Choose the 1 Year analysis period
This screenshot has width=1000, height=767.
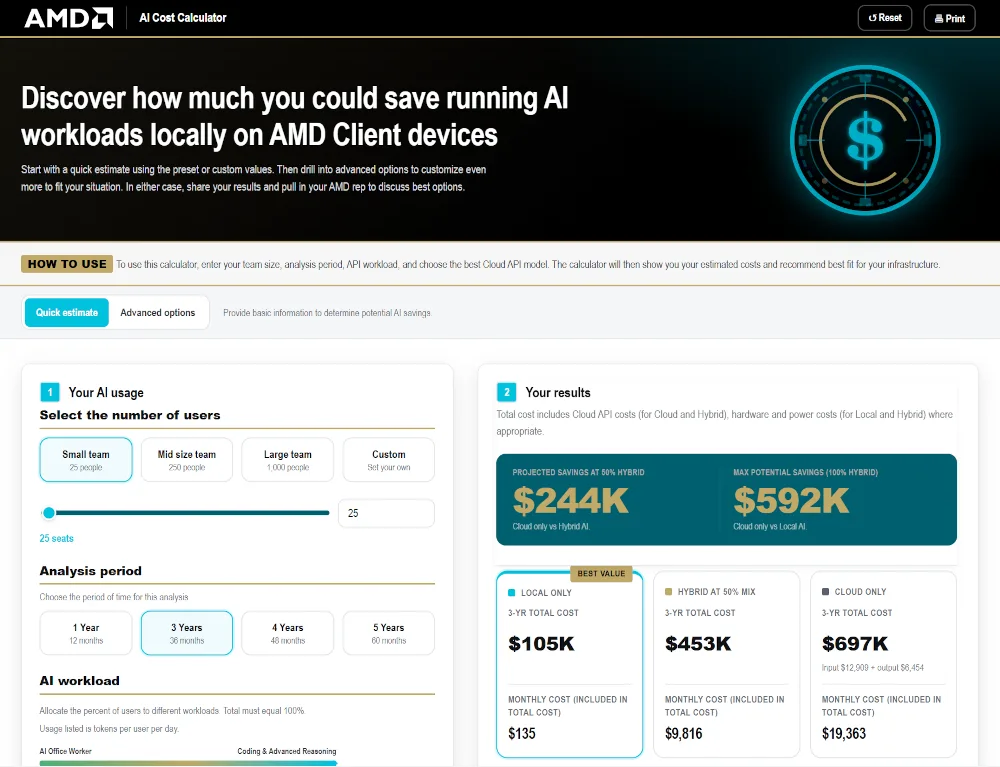click(86, 633)
